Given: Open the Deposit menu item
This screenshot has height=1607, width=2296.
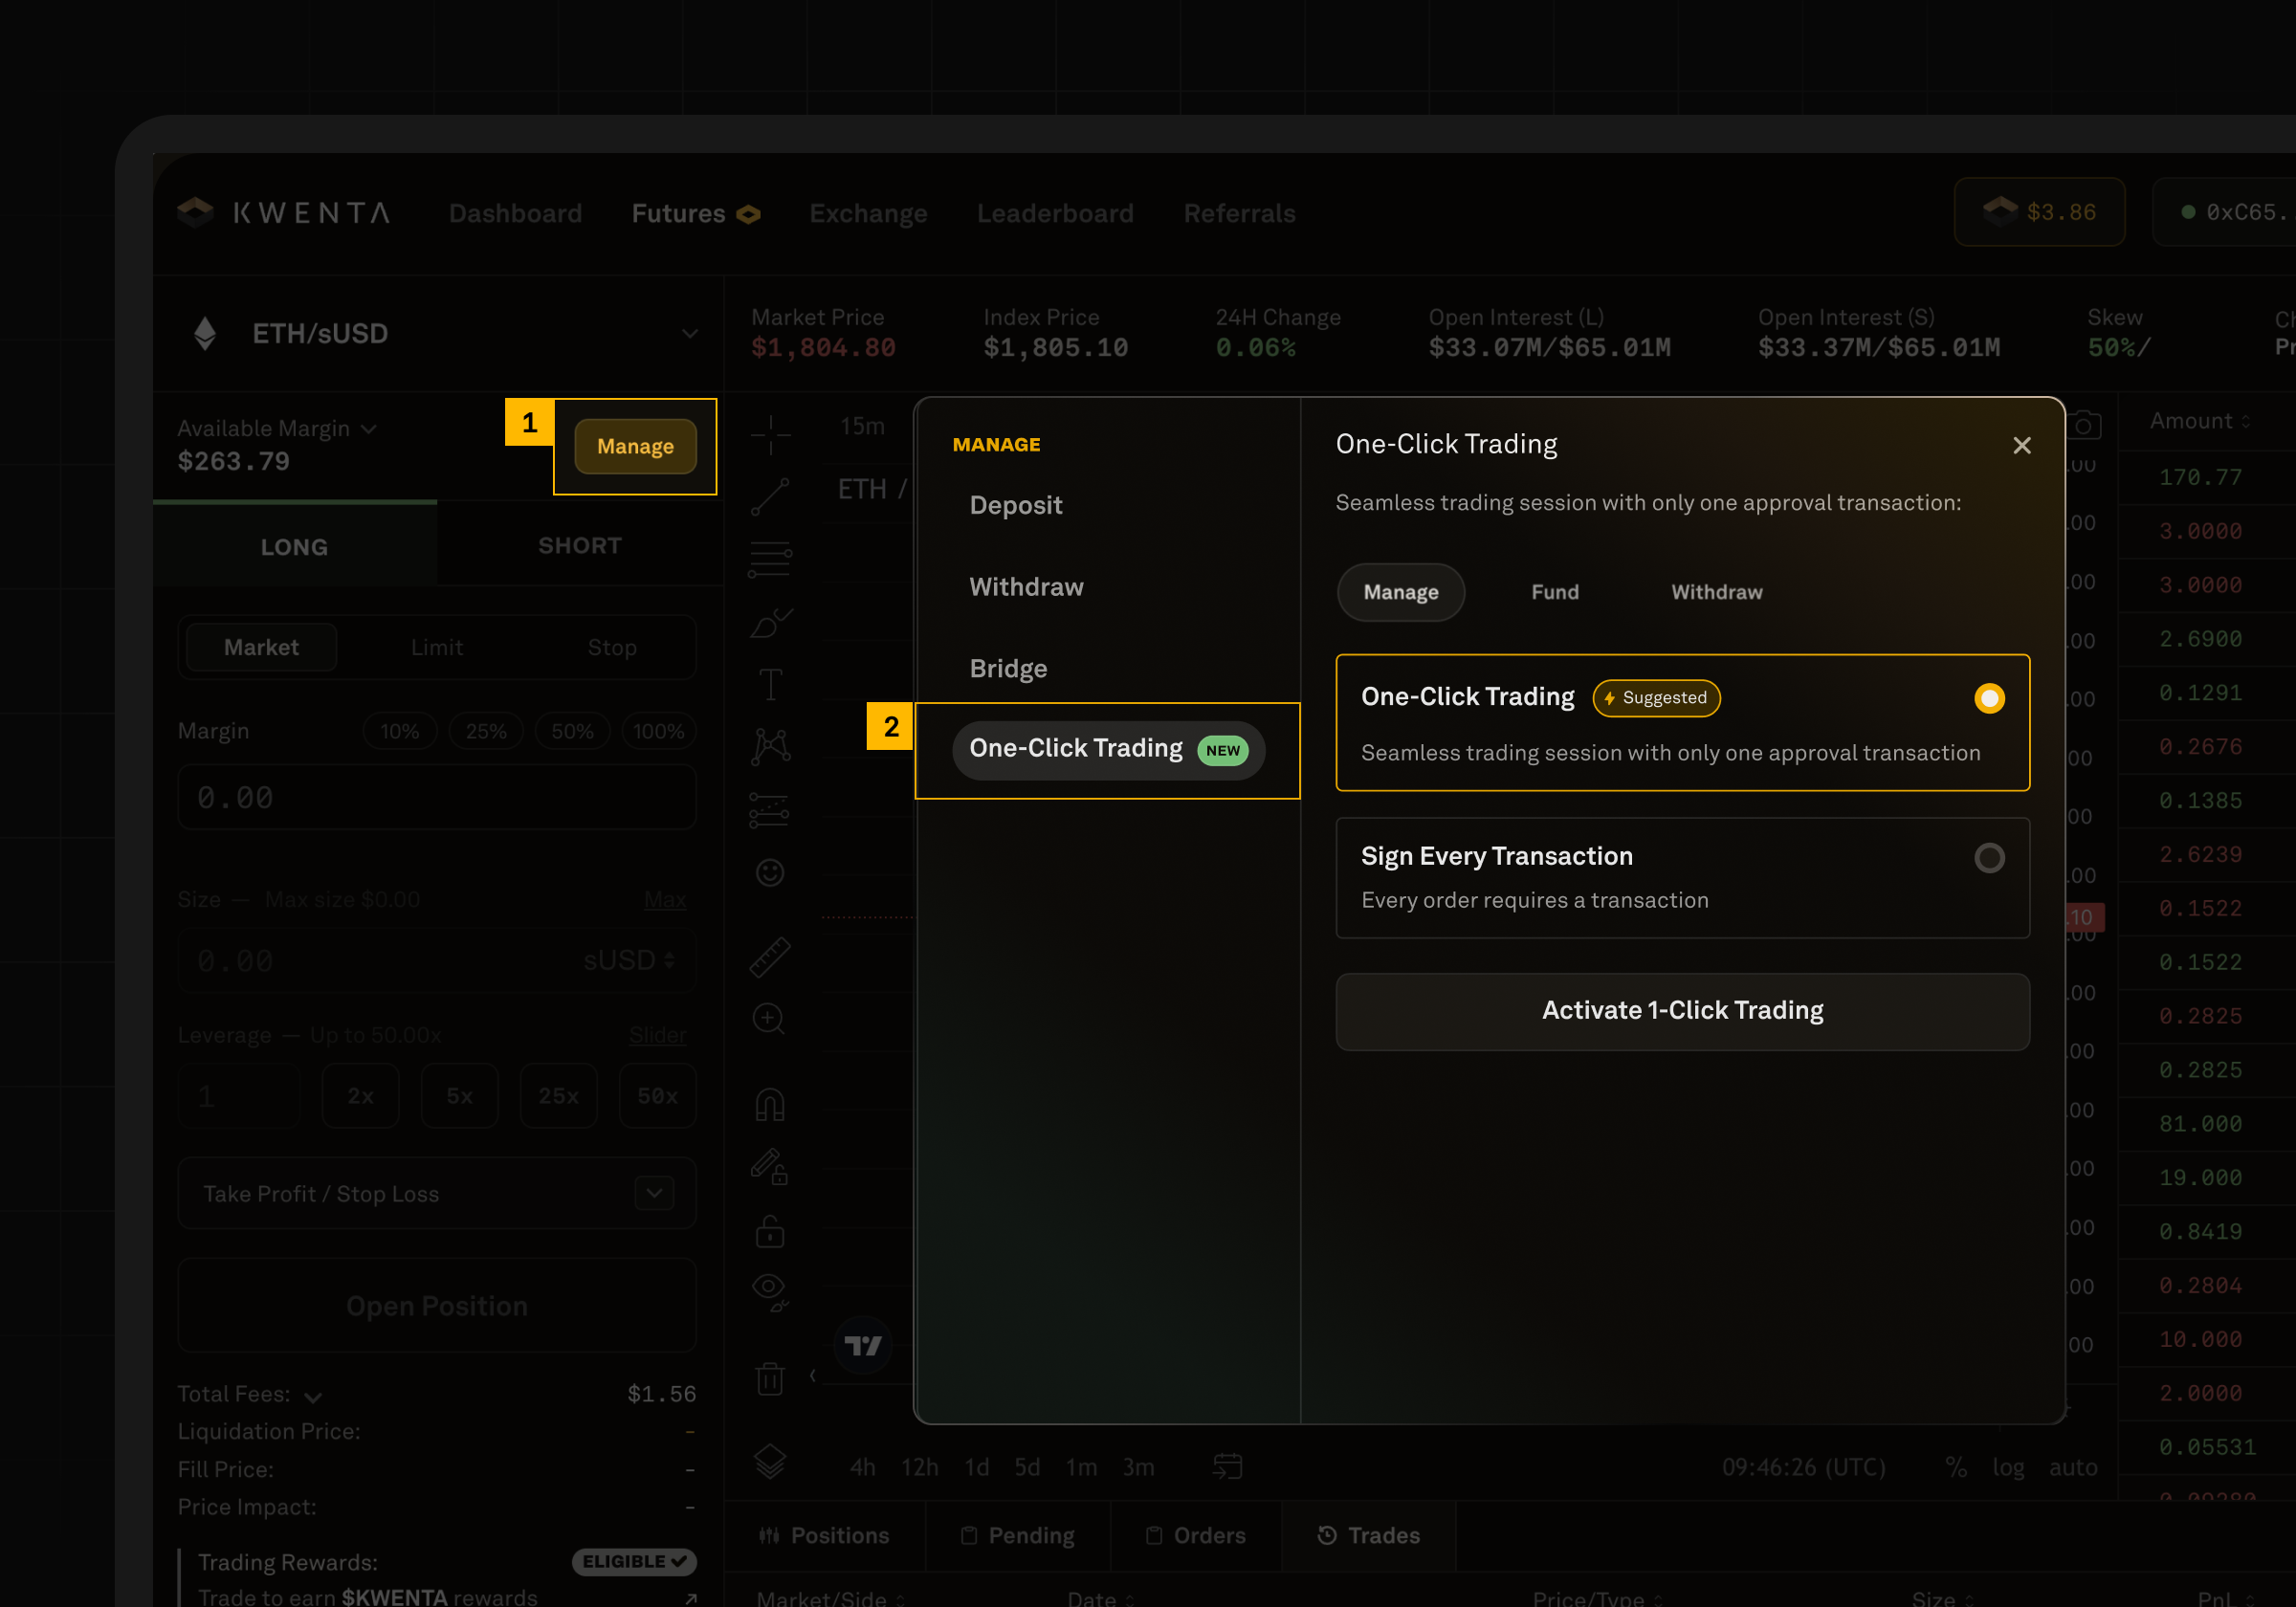Looking at the screenshot, I should 1016,505.
